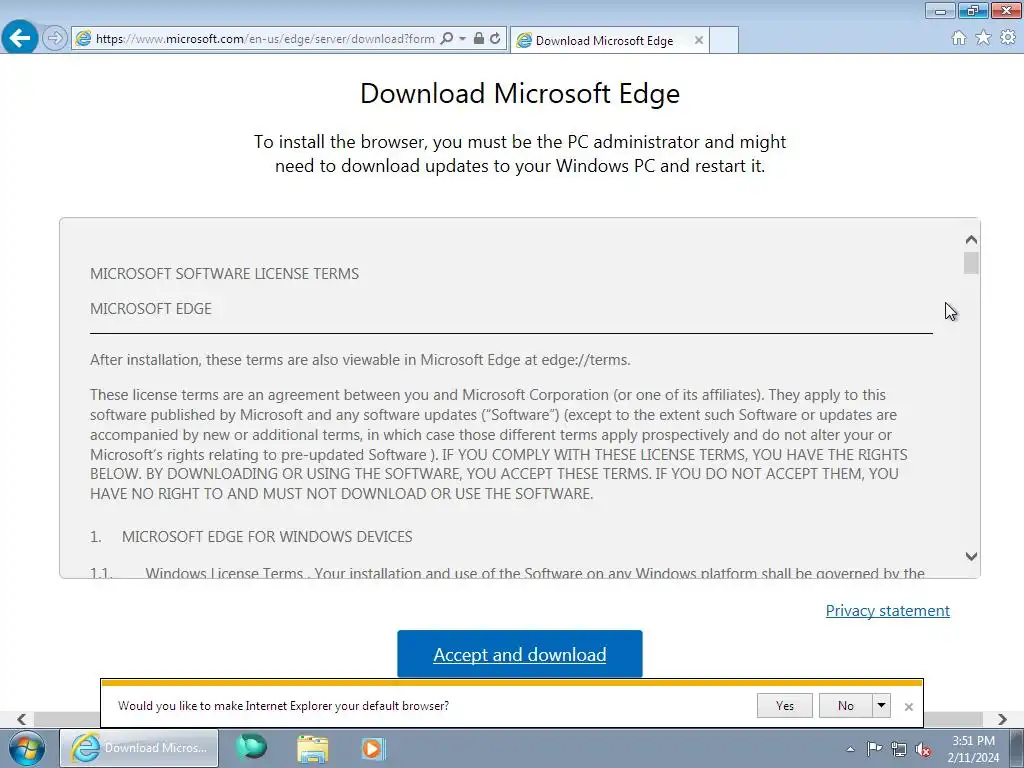Open Action Center flag icon

(x=874, y=749)
